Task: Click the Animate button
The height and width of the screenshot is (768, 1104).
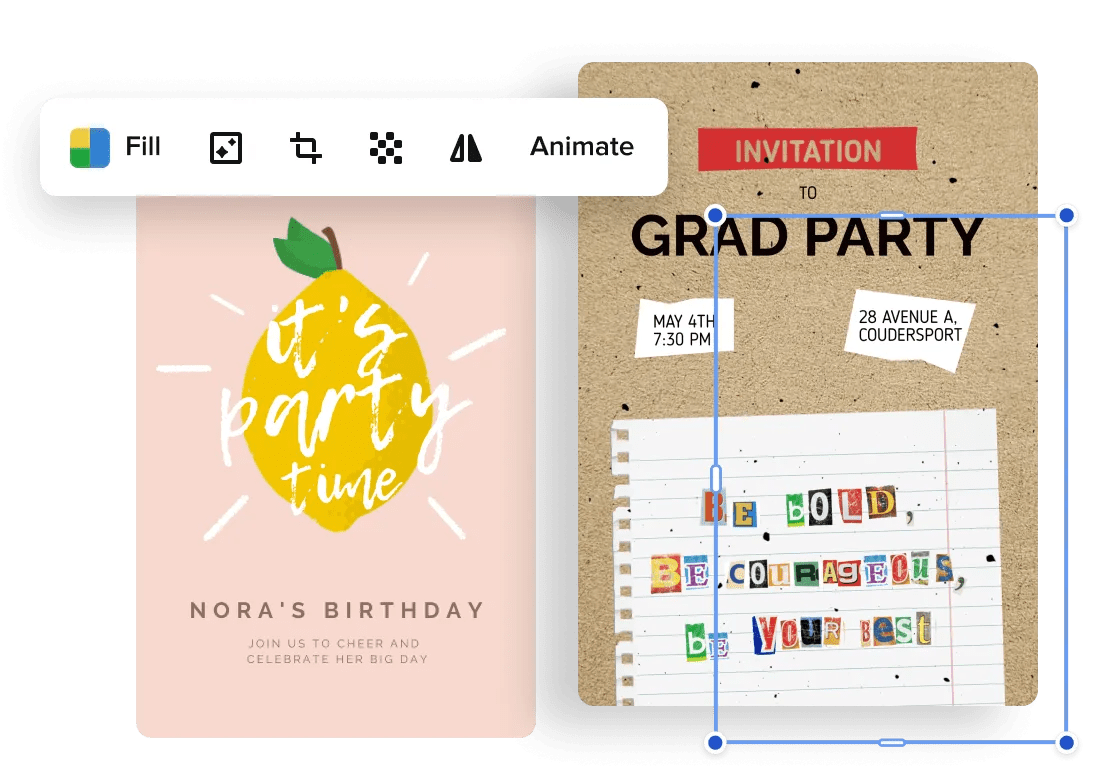Action: 580,146
